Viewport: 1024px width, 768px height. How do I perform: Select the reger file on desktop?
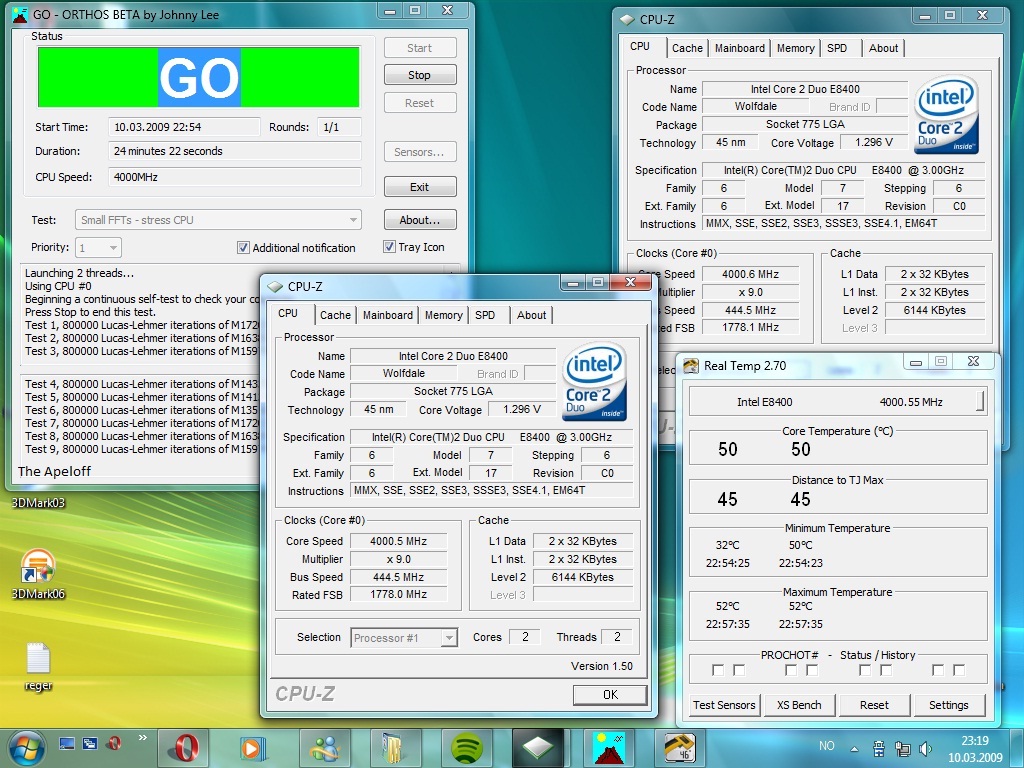coord(38,666)
